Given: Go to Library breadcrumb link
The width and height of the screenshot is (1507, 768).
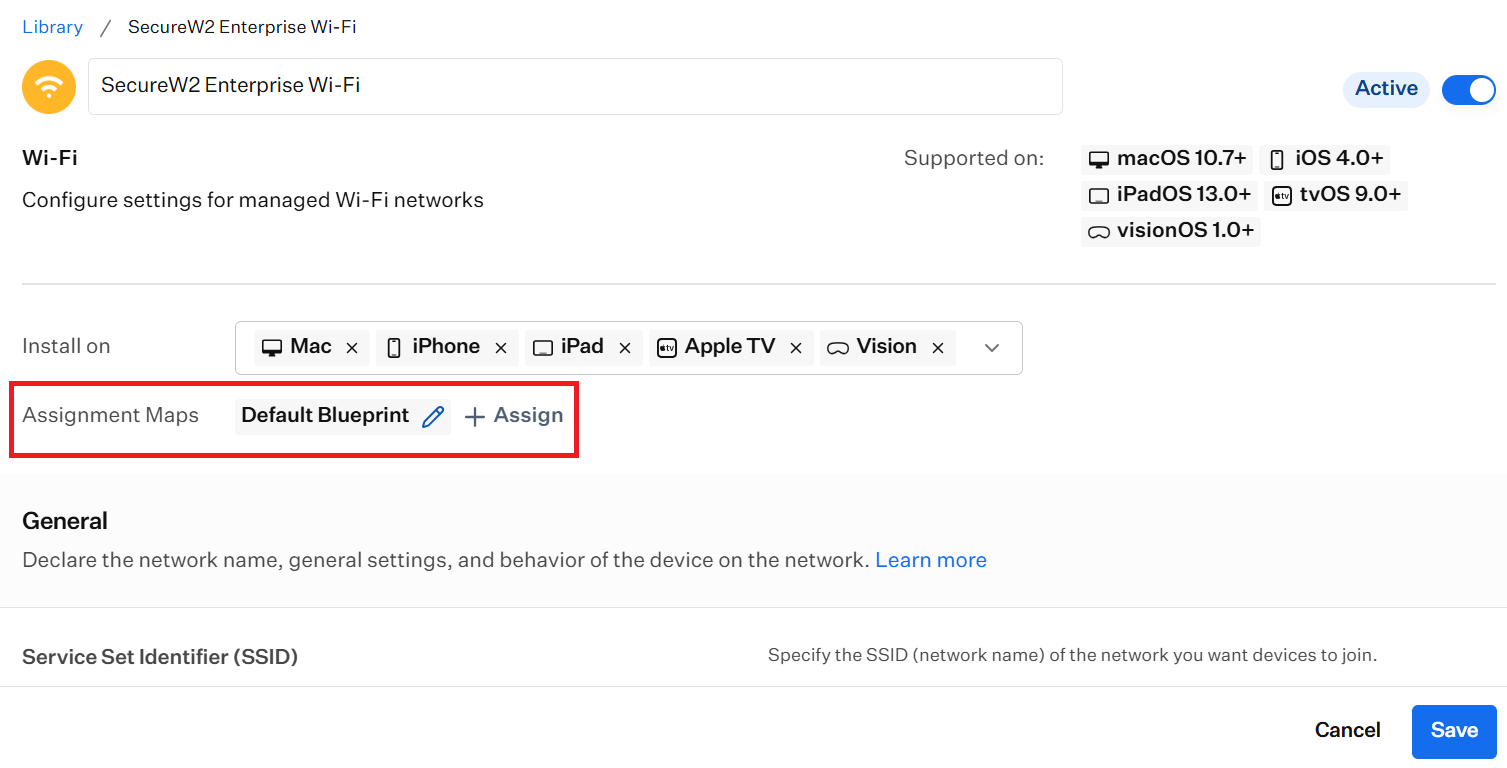Looking at the screenshot, I should click(x=52, y=27).
